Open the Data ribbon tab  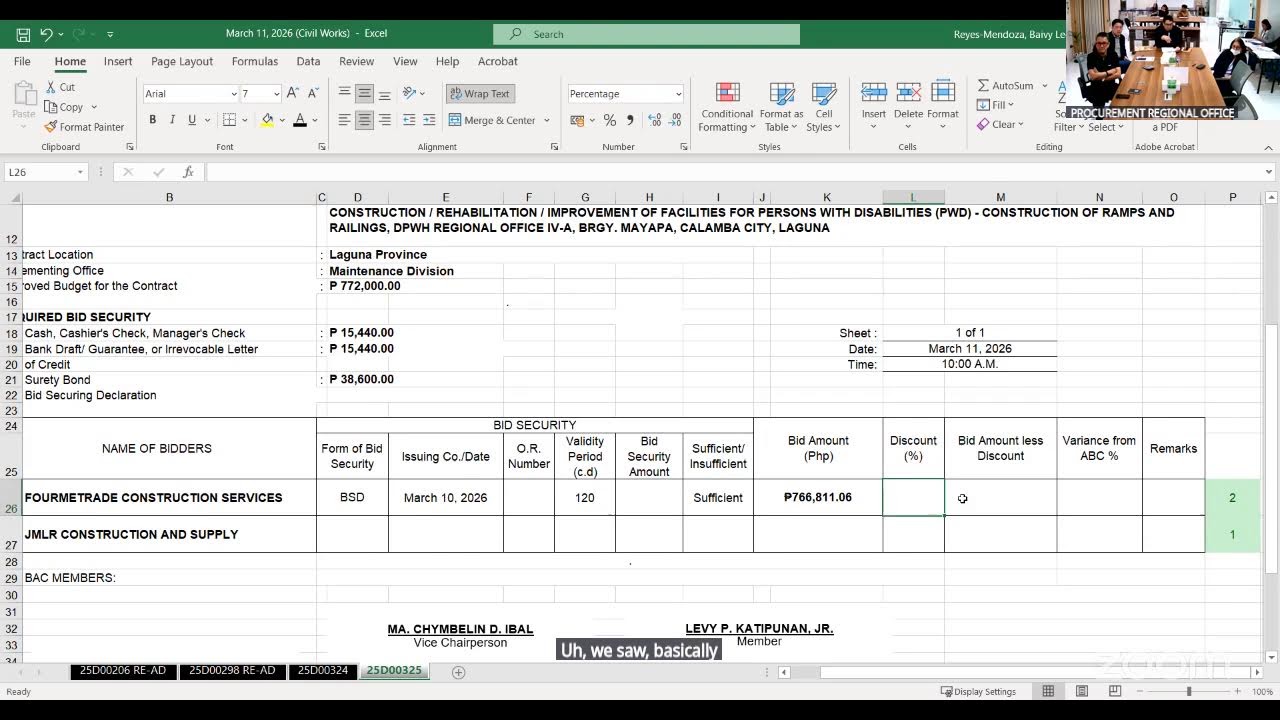[x=308, y=61]
